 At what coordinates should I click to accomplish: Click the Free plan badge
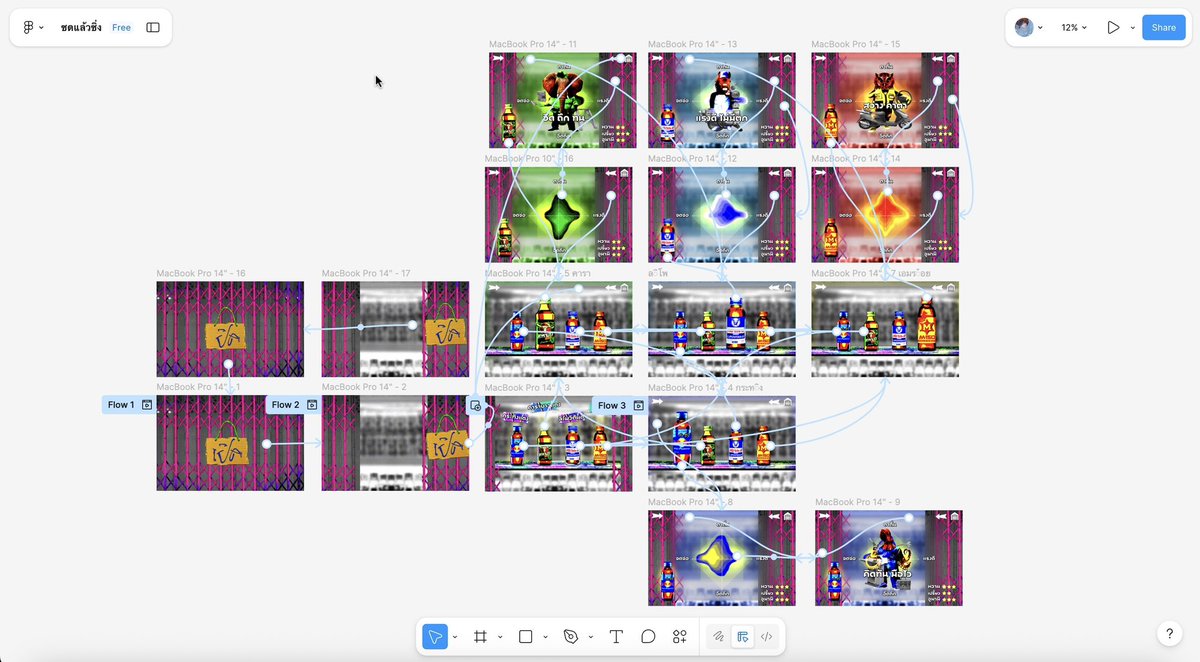pos(121,28)
